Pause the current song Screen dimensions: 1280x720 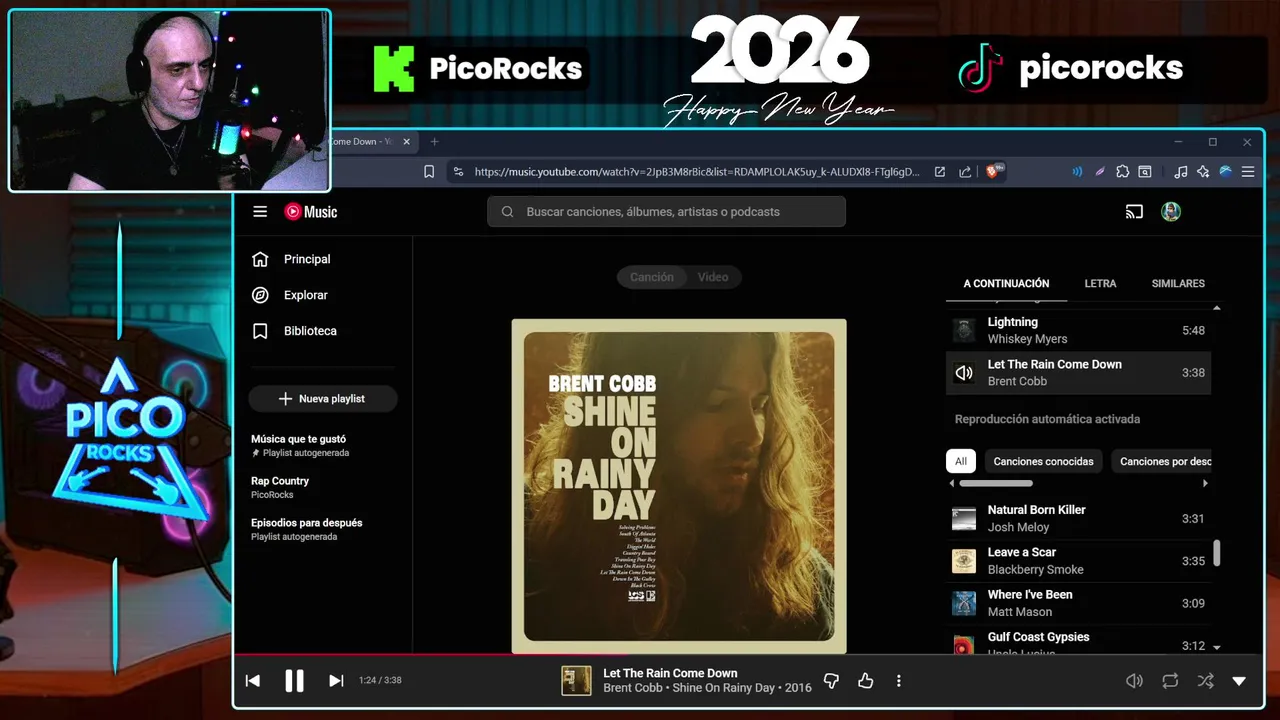294,681
